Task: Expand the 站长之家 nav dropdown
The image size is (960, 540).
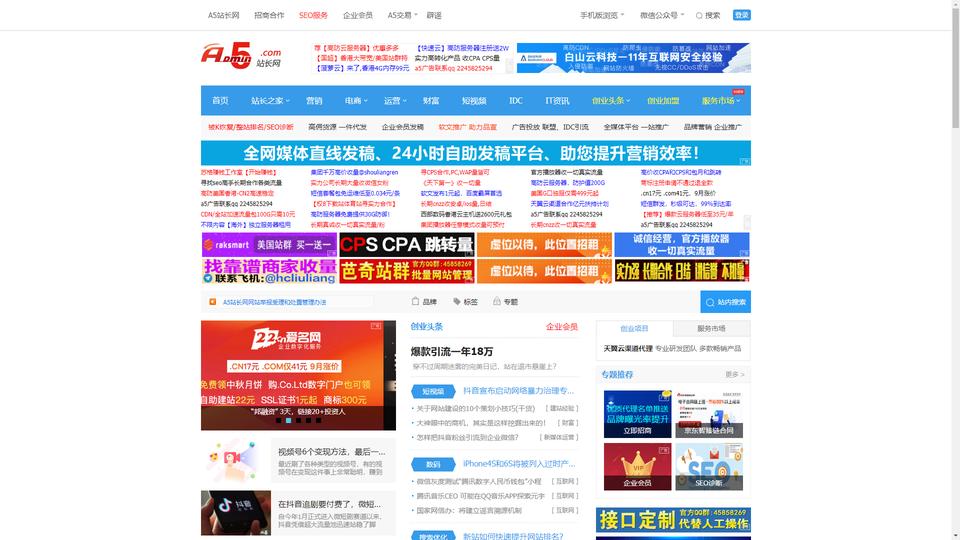Action: tap(270, 100)
